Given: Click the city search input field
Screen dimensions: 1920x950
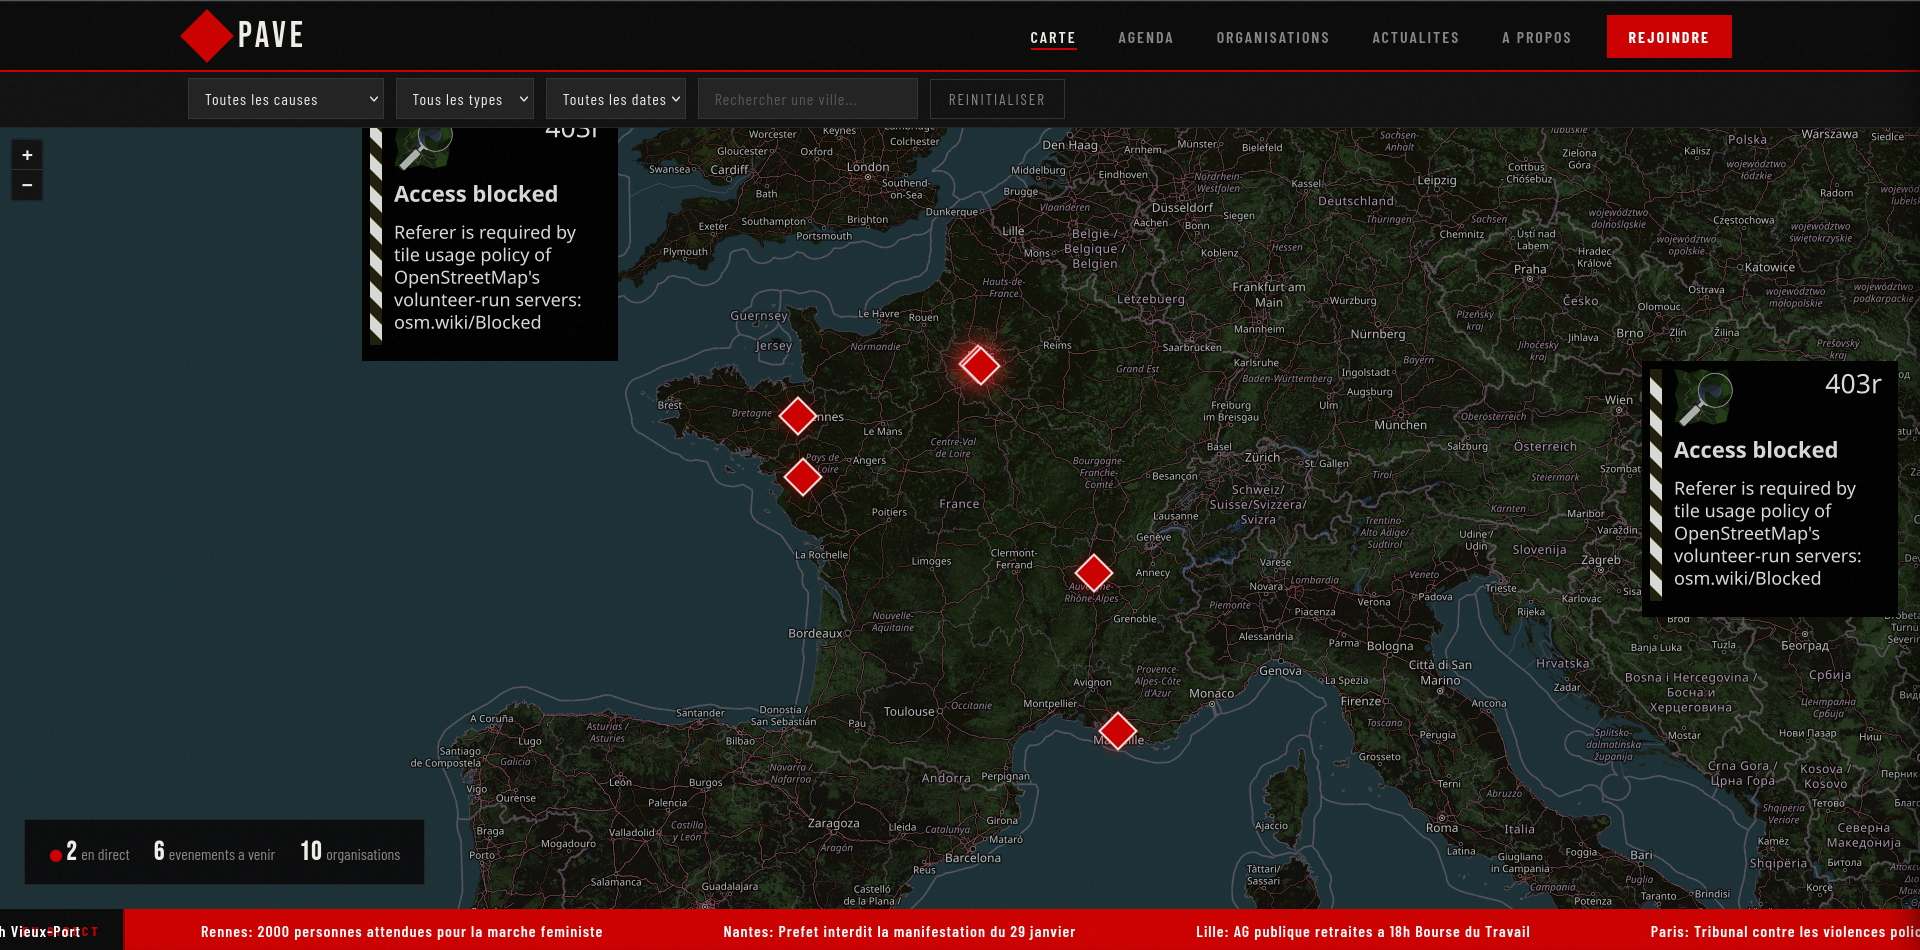Looking at the screenshot, I should (808, 99).
